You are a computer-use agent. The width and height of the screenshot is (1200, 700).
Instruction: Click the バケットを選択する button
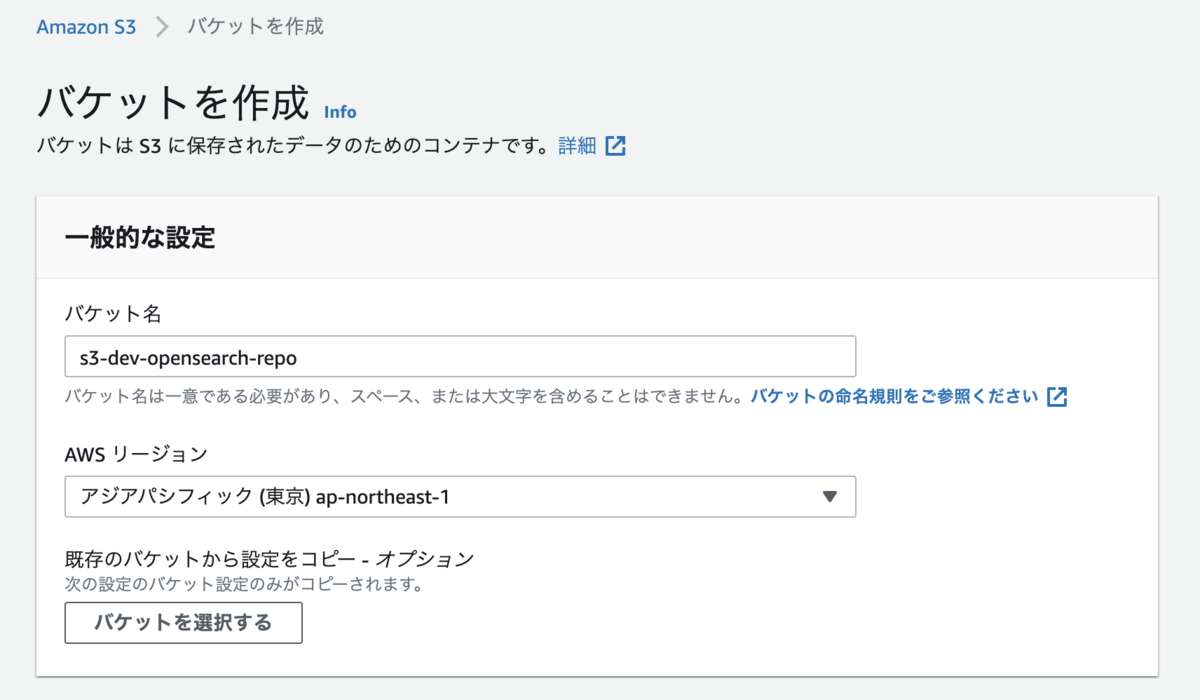(184, 623)
